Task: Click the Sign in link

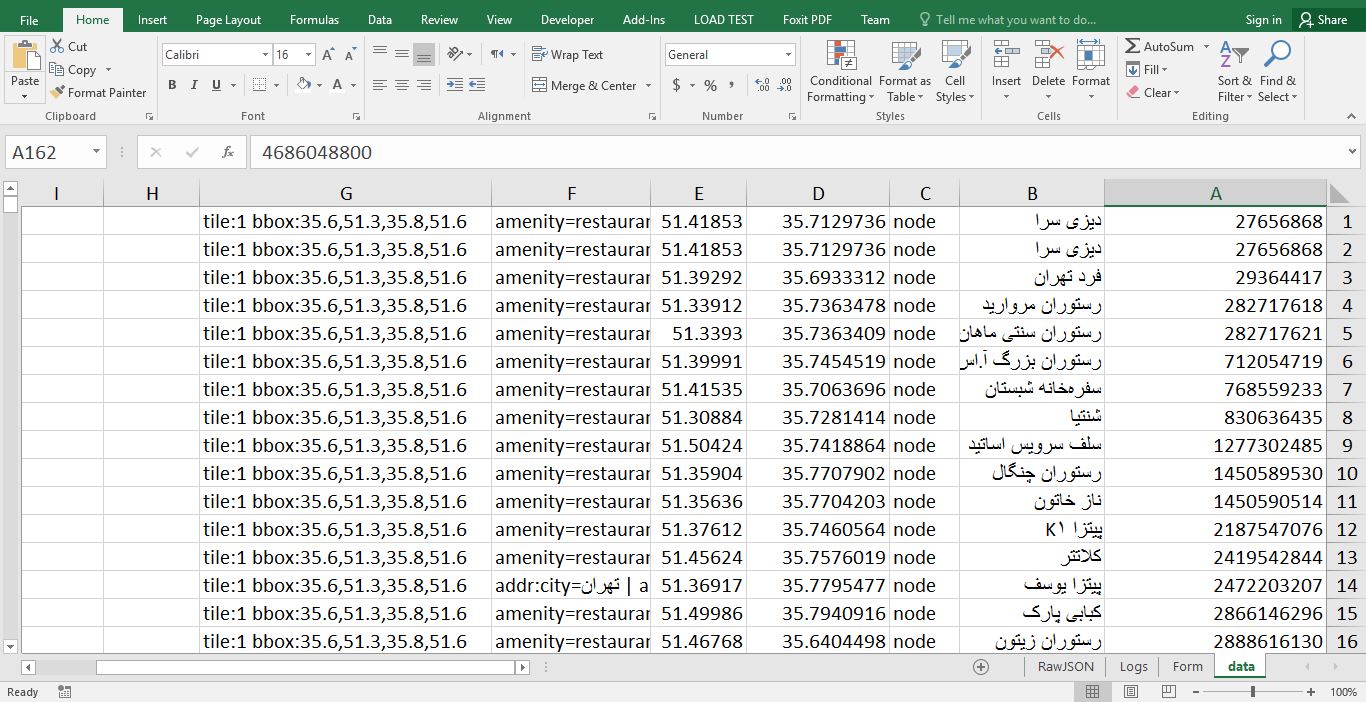Action: click(1262, 19)
